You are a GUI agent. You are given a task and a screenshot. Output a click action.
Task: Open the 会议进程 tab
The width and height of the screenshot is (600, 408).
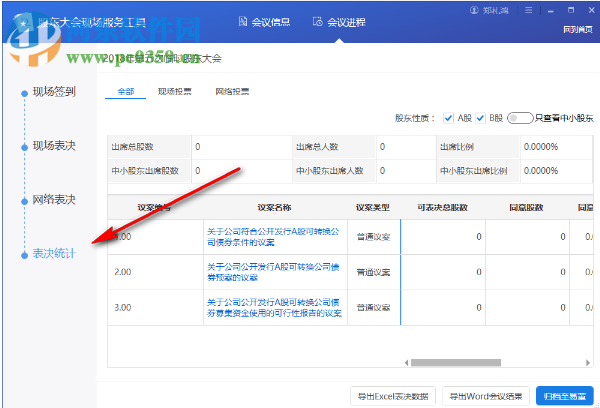tap(339, 22)
